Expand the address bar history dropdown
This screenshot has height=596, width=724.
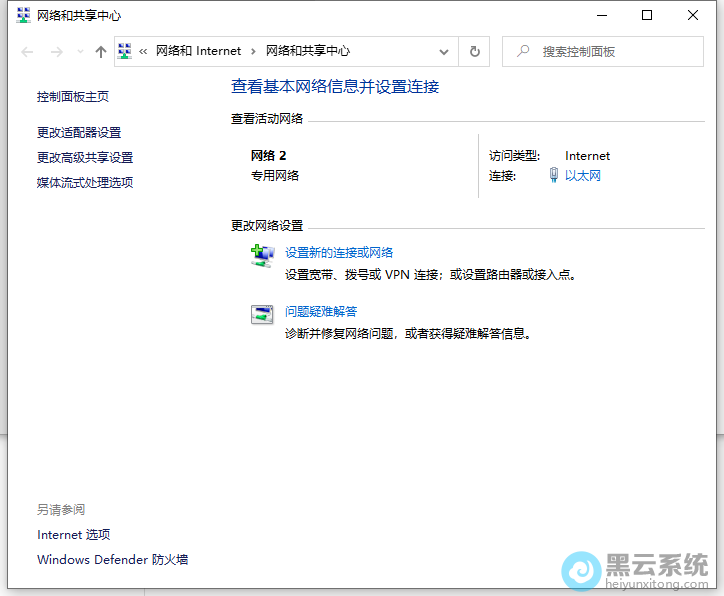[x=444, y=51]
